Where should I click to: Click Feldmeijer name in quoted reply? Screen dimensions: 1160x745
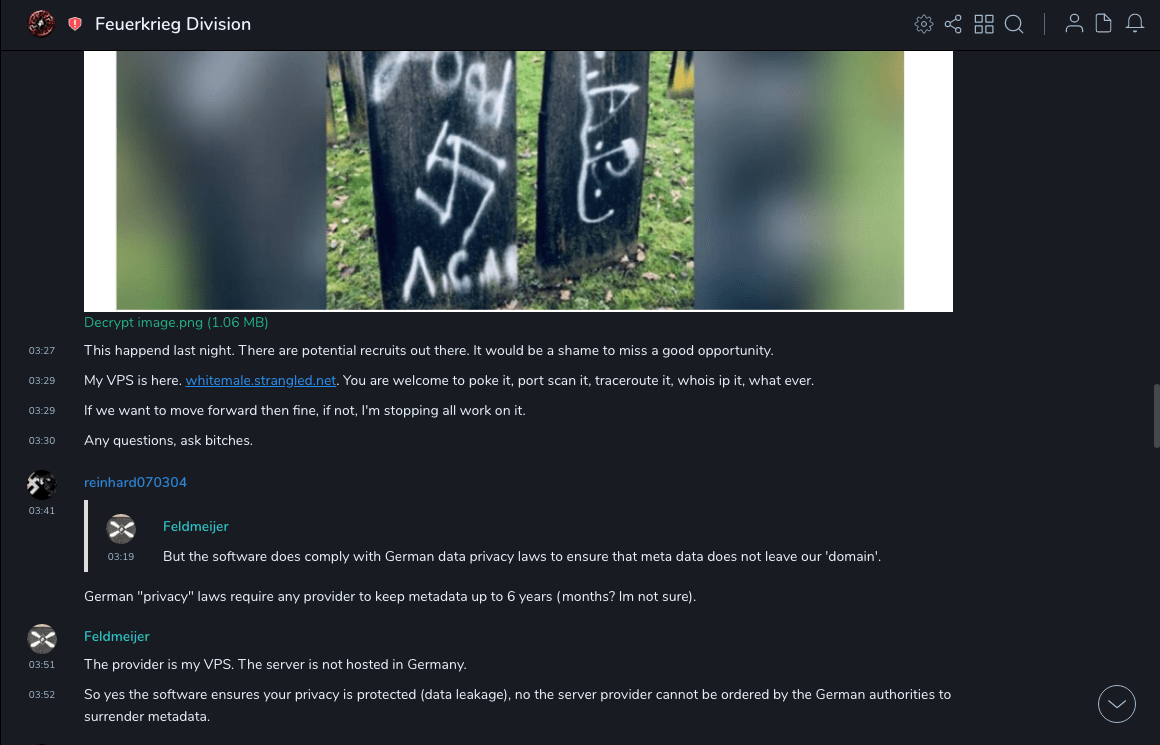click(x=195, y=527)
